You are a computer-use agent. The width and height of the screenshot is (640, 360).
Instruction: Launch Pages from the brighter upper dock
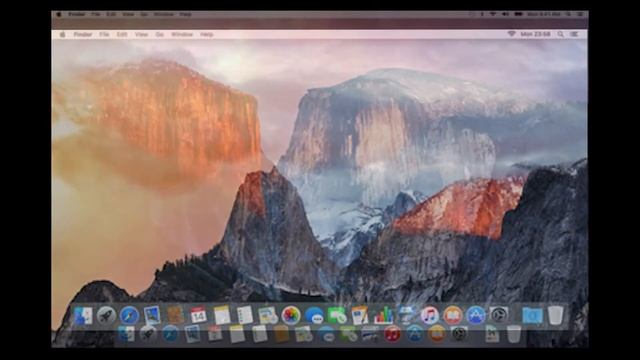pyautogui.click(x=360, y=316)
